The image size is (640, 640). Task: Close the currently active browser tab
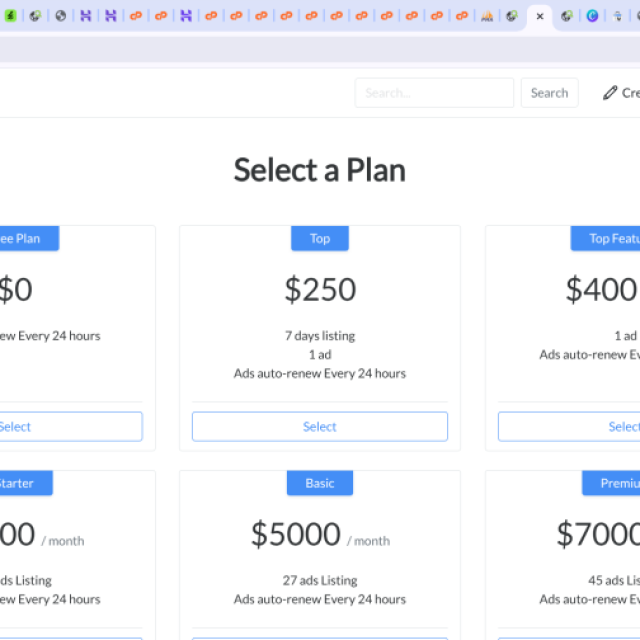(x=540, y=16)
